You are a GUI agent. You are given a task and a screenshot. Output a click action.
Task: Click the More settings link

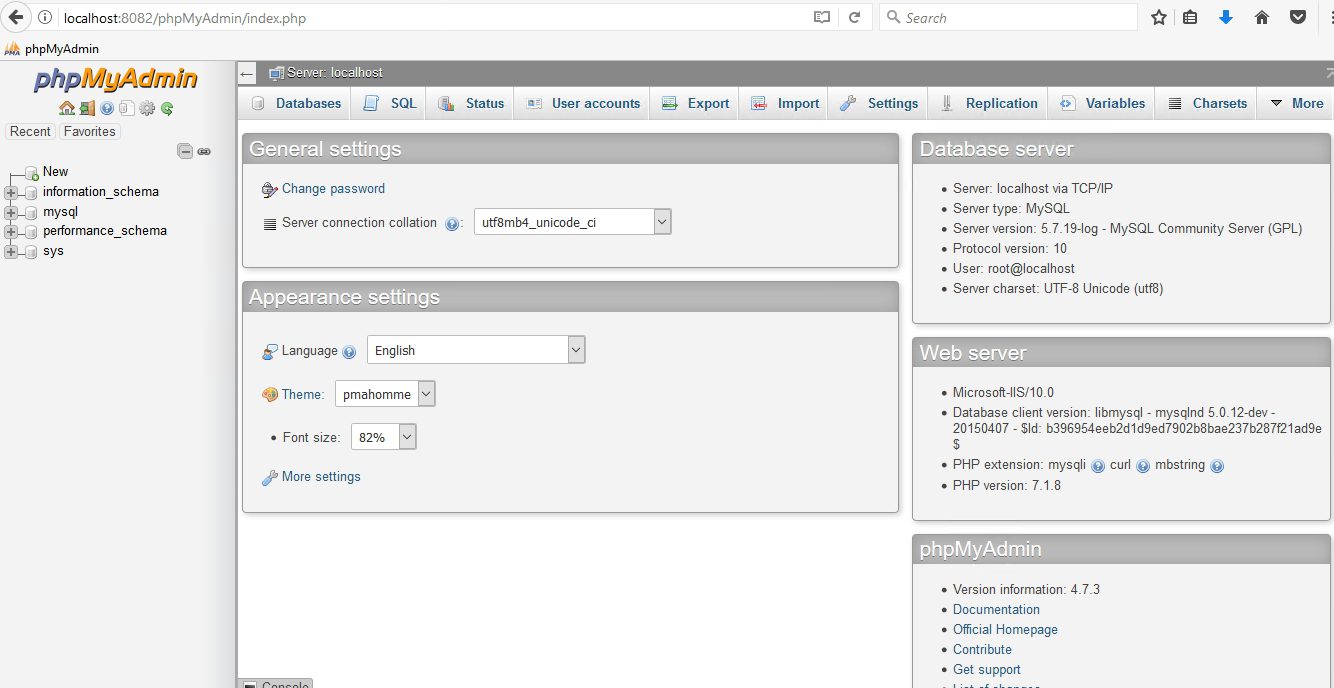[x=321, y=476]
